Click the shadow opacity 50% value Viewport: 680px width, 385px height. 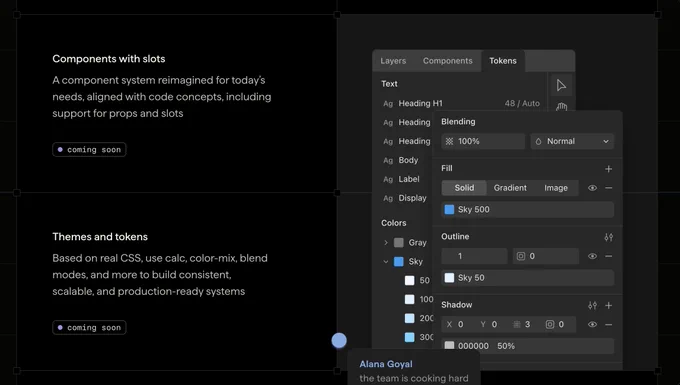(506, 346)
